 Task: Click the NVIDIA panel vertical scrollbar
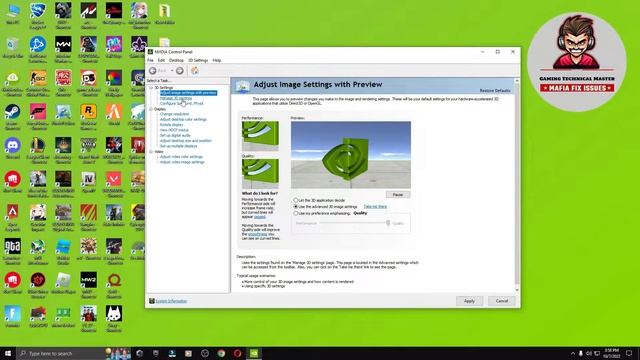tap(517, 186)
